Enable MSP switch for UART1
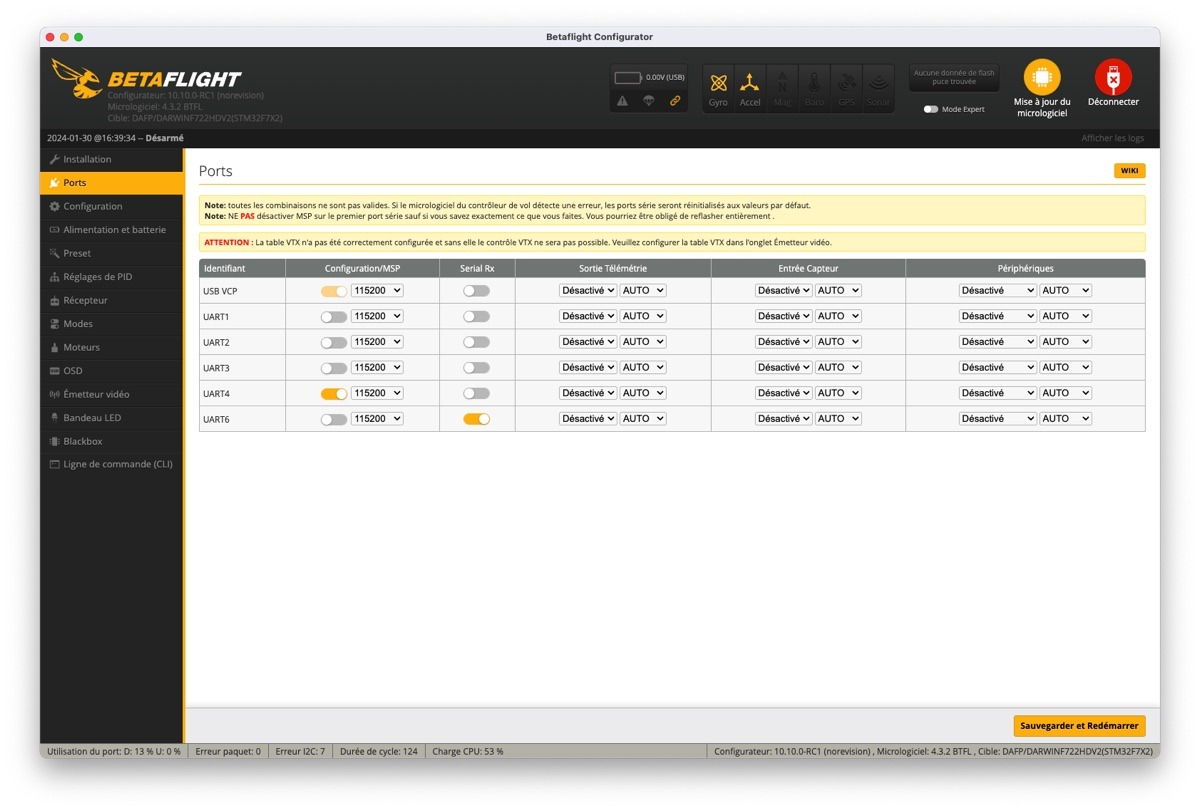 pyautogui.click(x=334, y=316)
